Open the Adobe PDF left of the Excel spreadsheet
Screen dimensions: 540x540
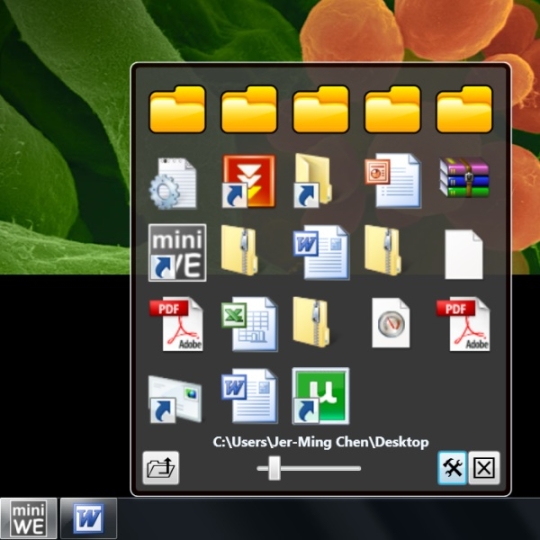pos(176,324)
